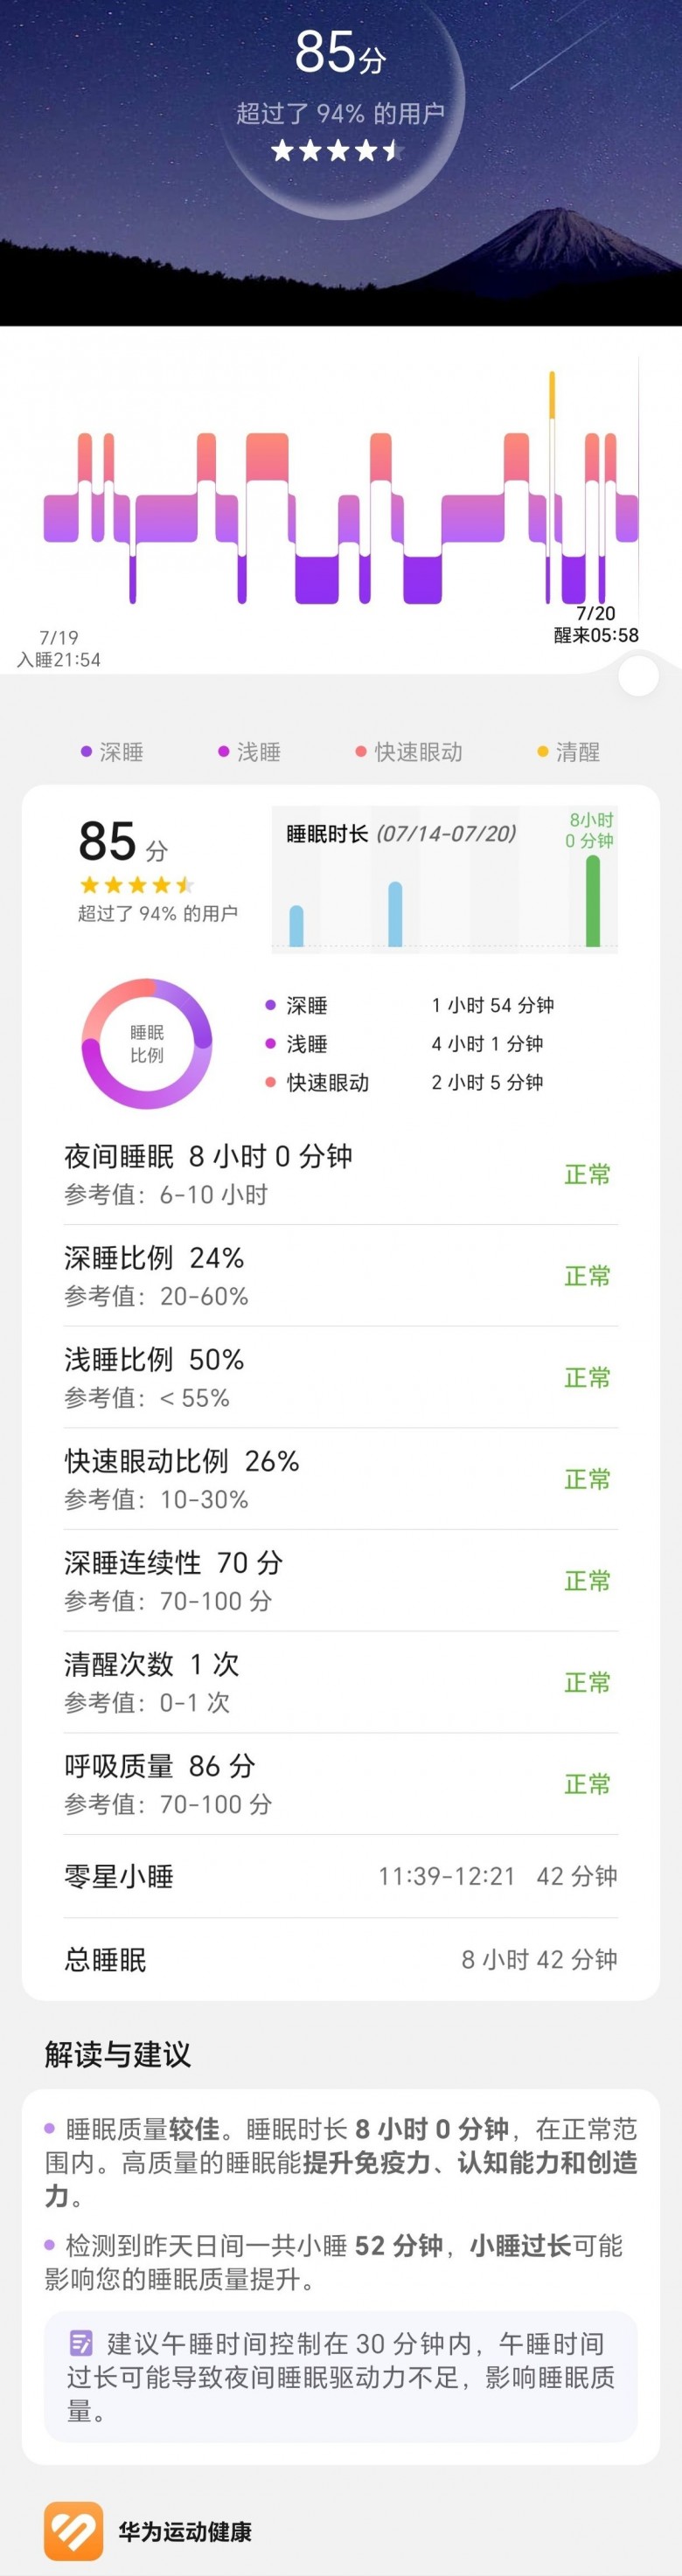Tap the yellow 清醒 legend item
The width and height of the screenshot is (682, 2576).
[x=568, y=752]
